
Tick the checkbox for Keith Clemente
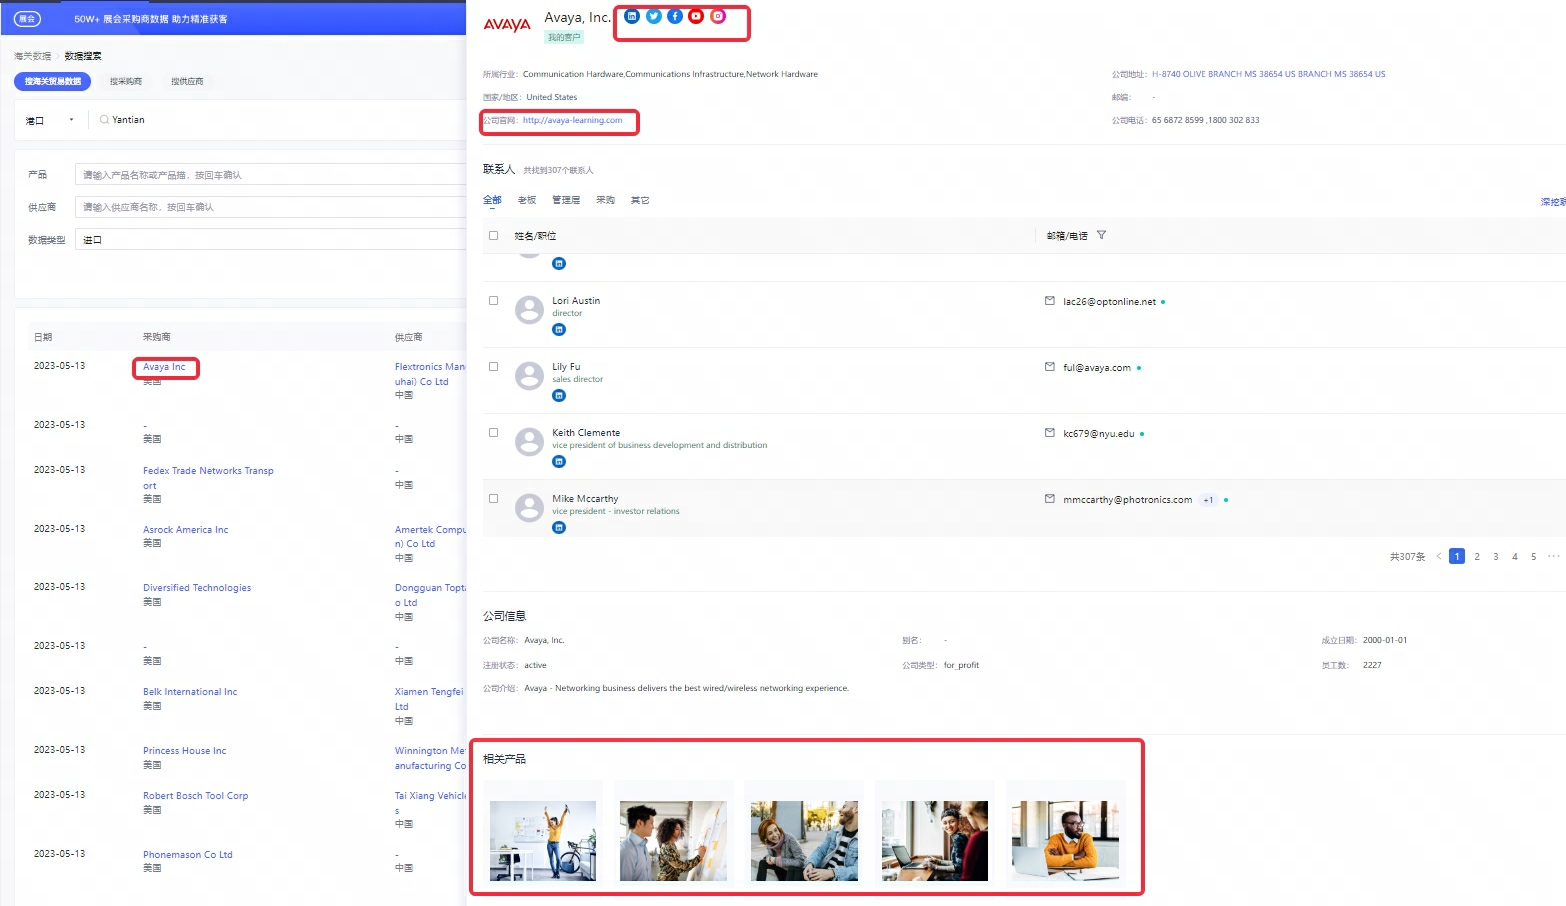[x=493, y=433]
